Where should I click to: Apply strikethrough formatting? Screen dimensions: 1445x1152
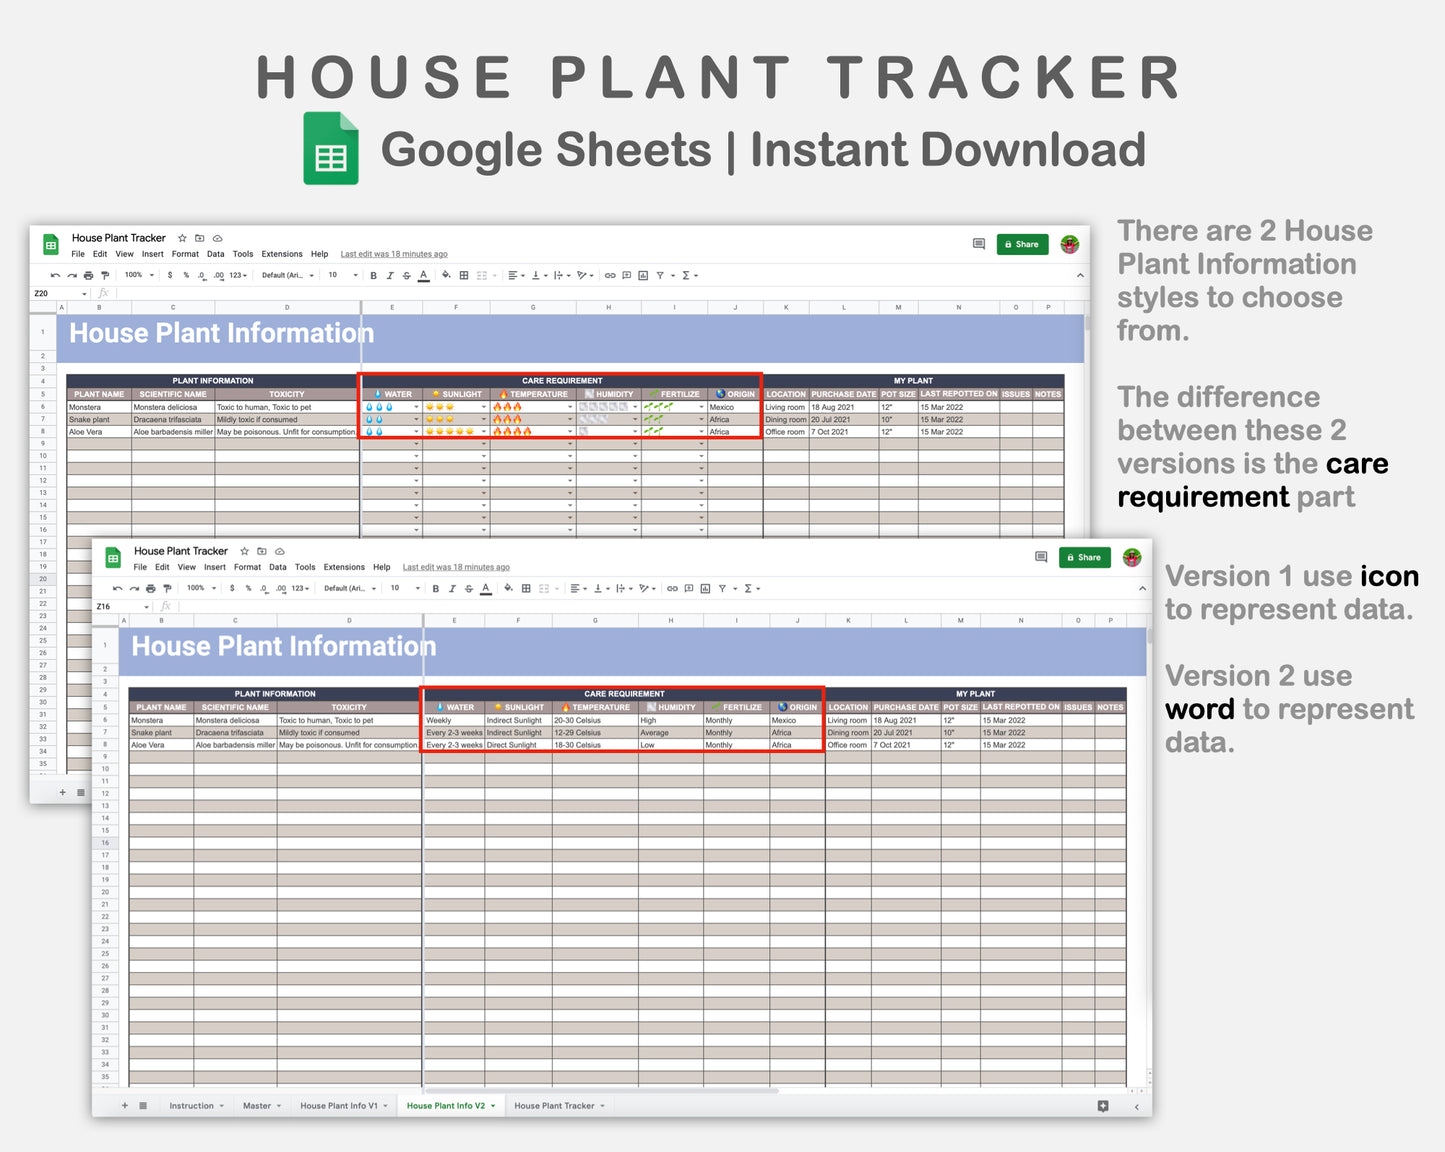pos(468,588)
